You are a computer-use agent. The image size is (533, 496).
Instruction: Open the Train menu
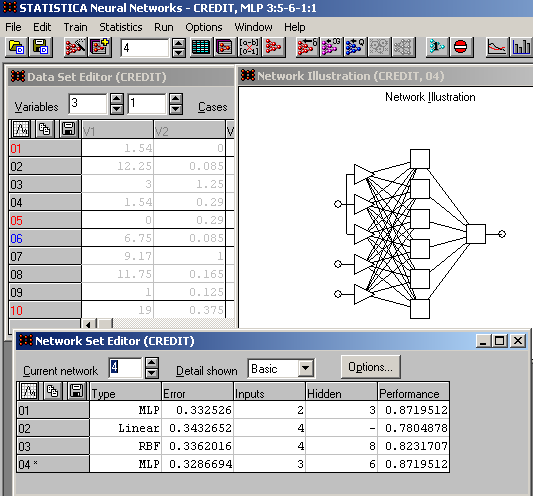[75, 27]
